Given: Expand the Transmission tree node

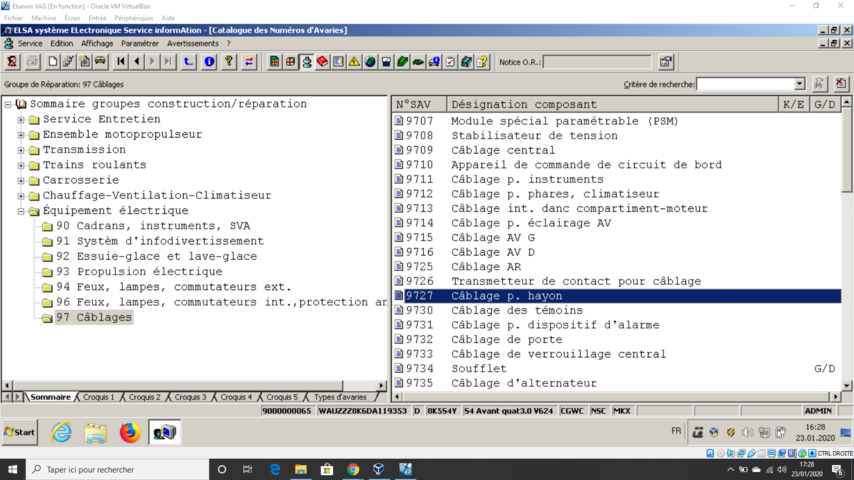Looking at the screenshot, I should [x=21, y=150].
